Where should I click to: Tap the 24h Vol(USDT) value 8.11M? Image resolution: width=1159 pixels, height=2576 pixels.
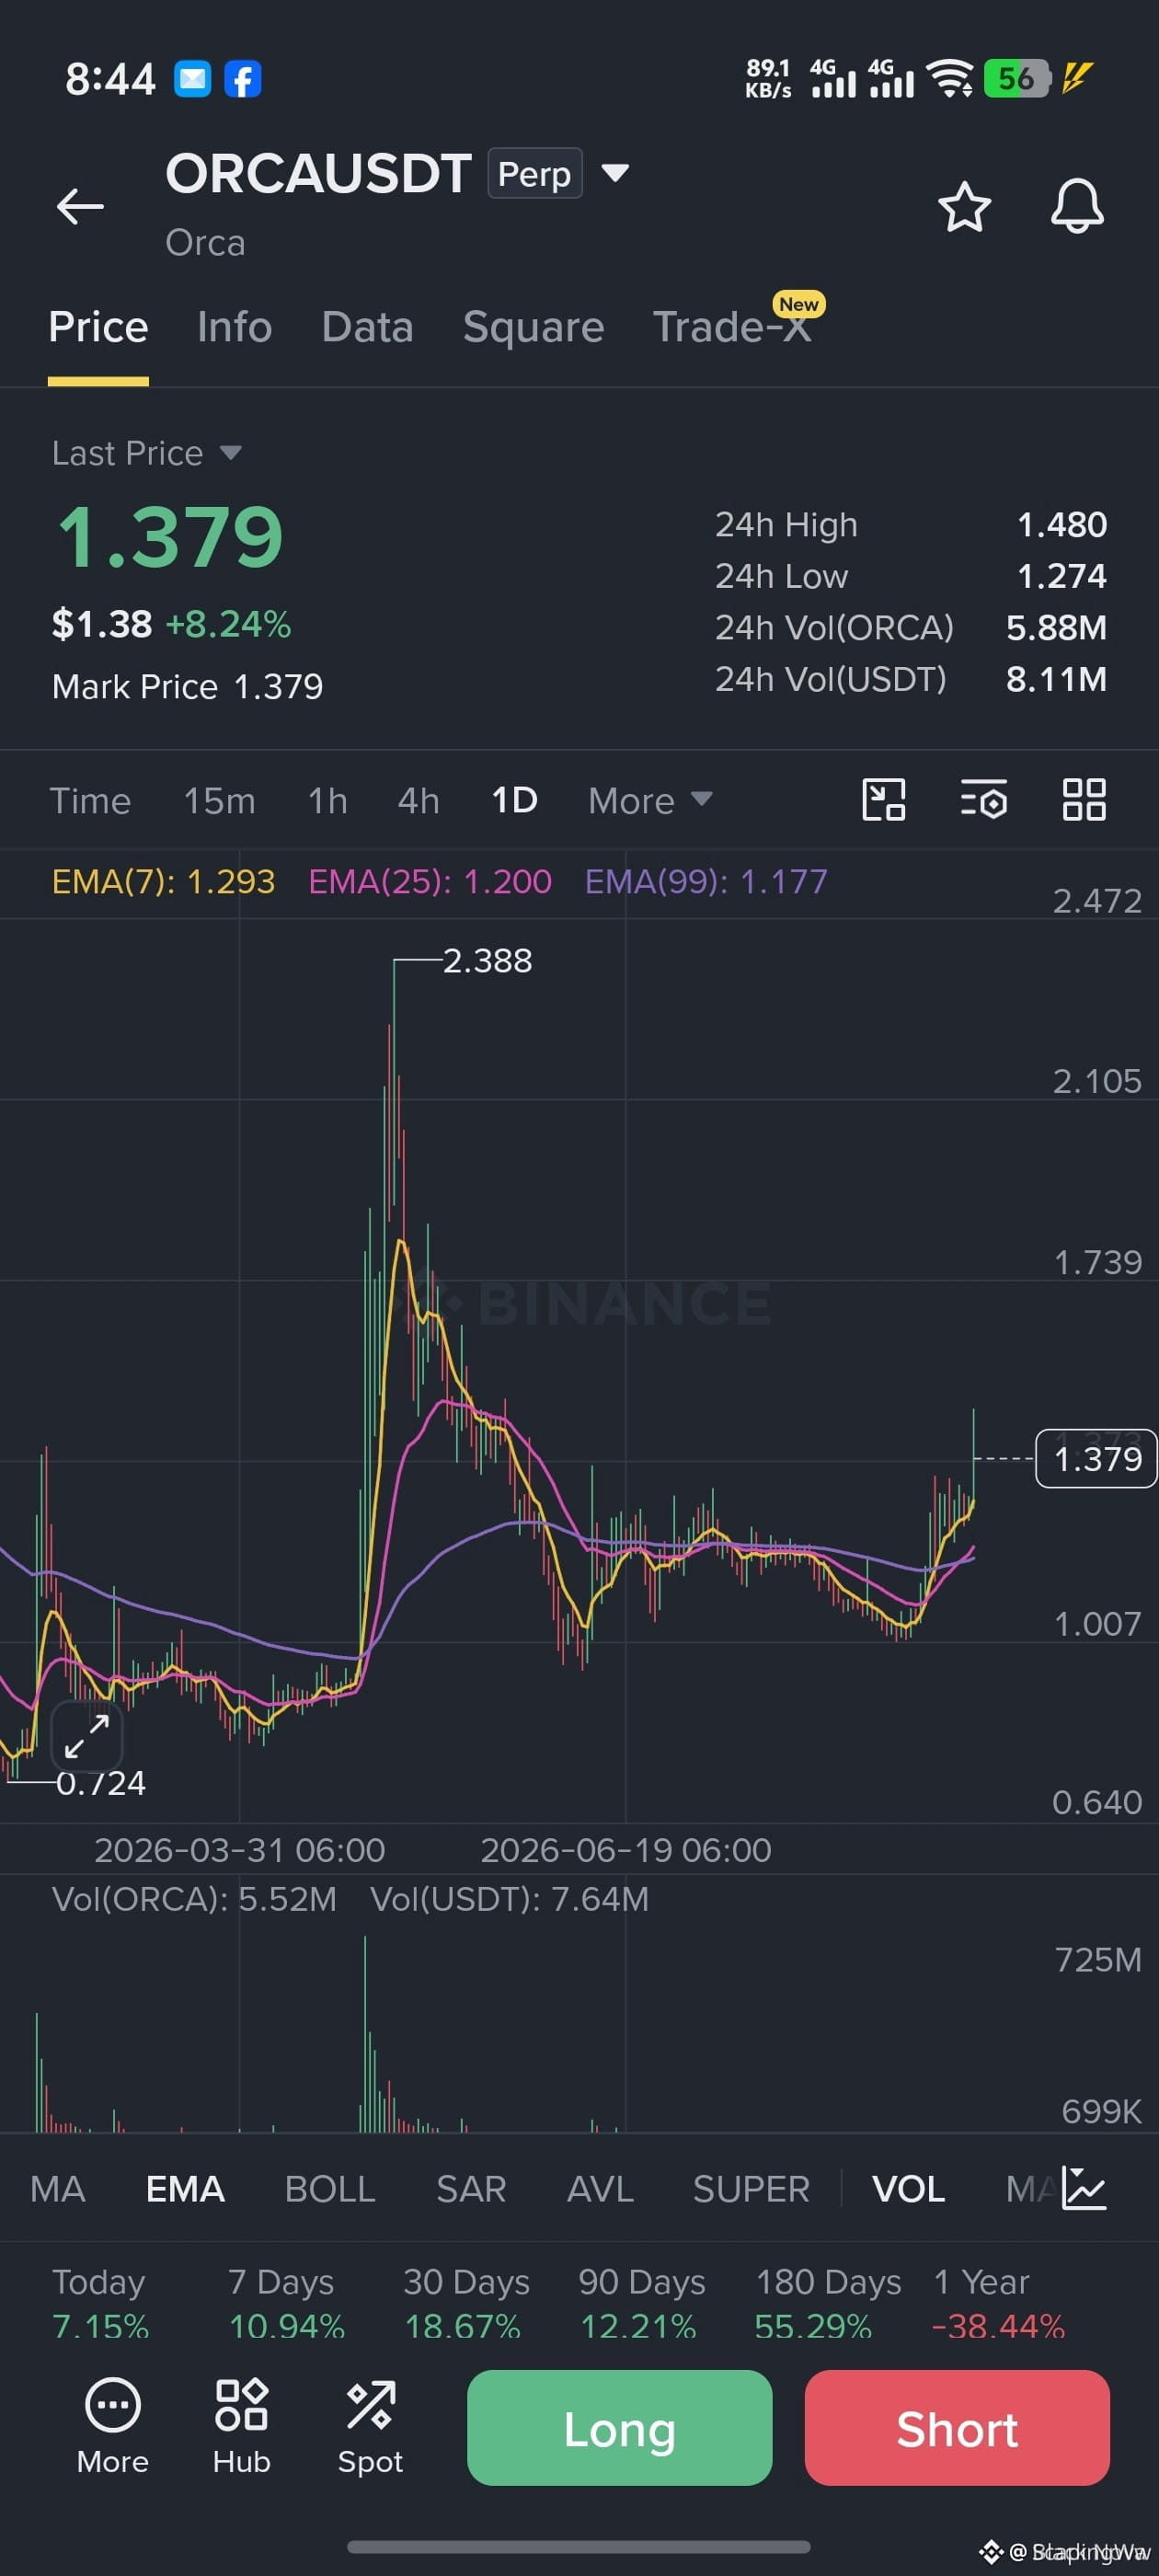pyautogui.click(x=1056, y=679)
